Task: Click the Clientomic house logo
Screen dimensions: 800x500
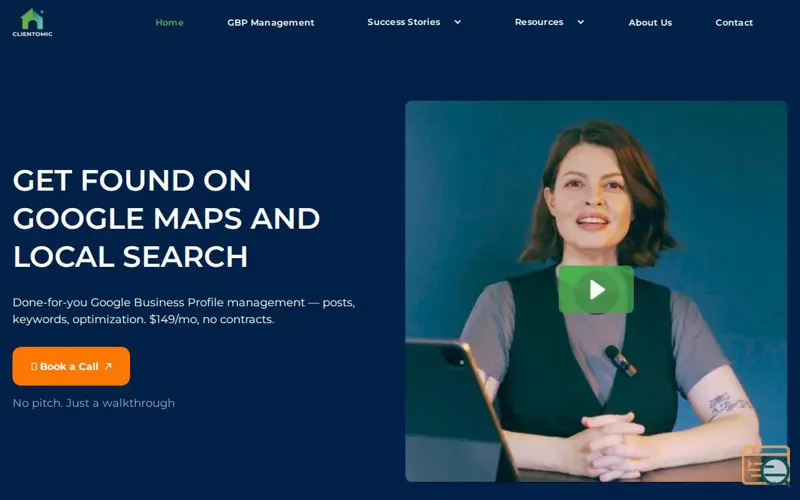Action: [32, 19]
